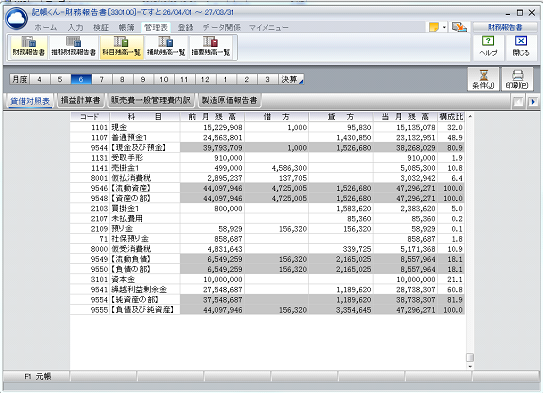Screen dimensions: 543x393
Task: Select month 9 in the month bar
Action: [143, 79]
